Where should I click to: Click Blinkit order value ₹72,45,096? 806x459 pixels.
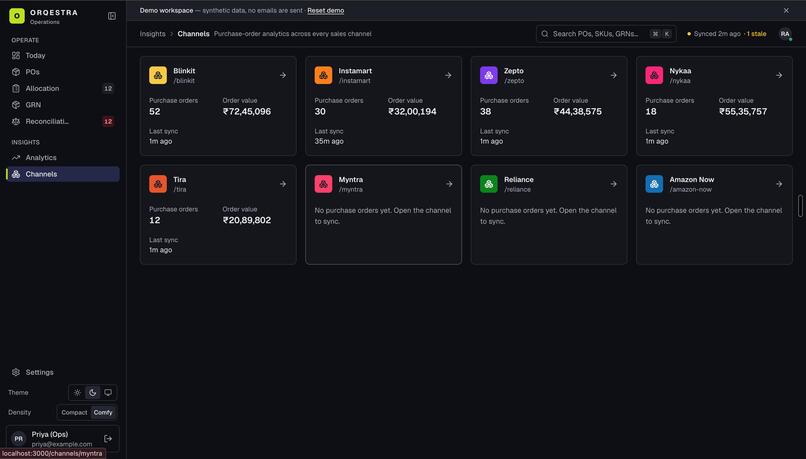(247, 112)
